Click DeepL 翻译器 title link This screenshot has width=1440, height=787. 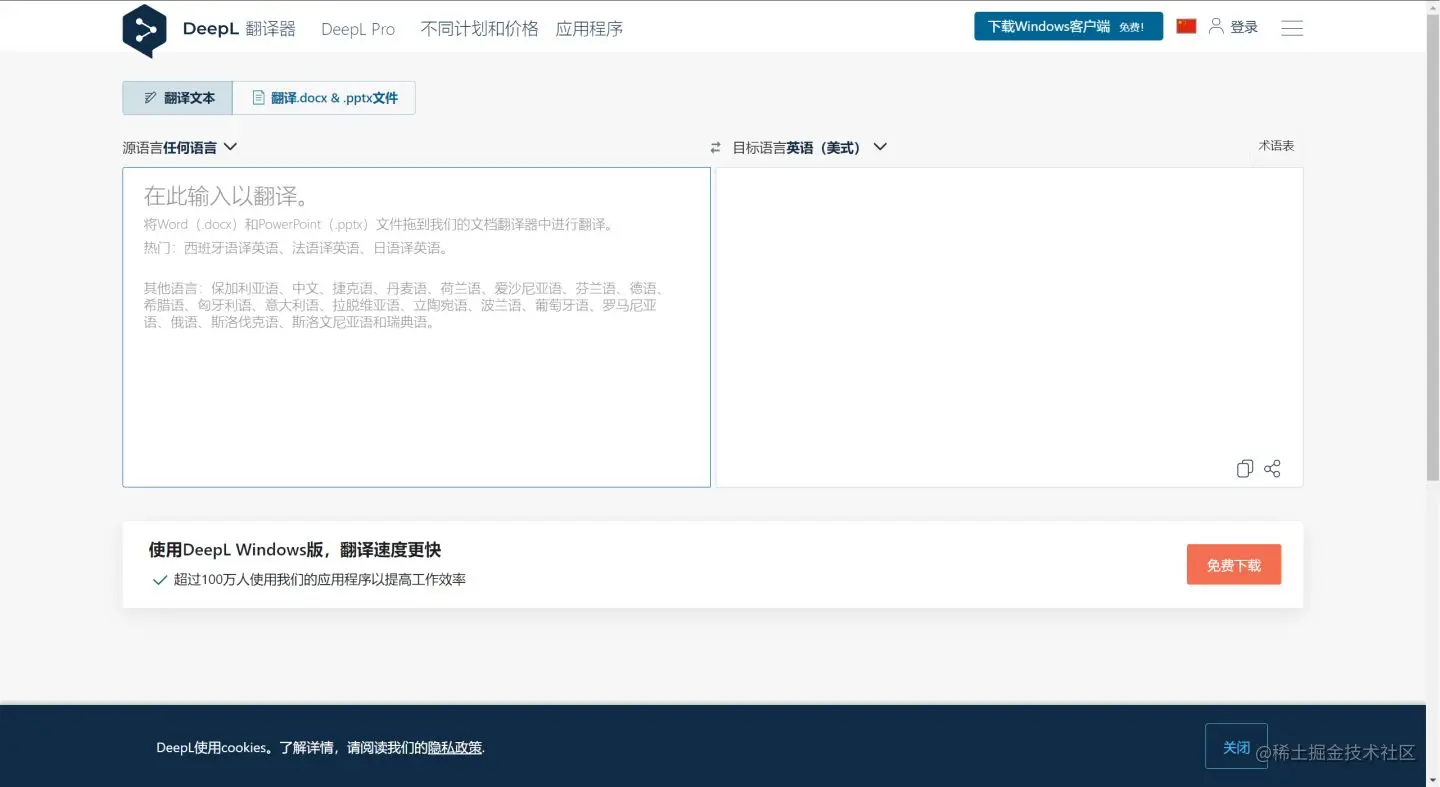pyautogui.click(x=239, y=29)
